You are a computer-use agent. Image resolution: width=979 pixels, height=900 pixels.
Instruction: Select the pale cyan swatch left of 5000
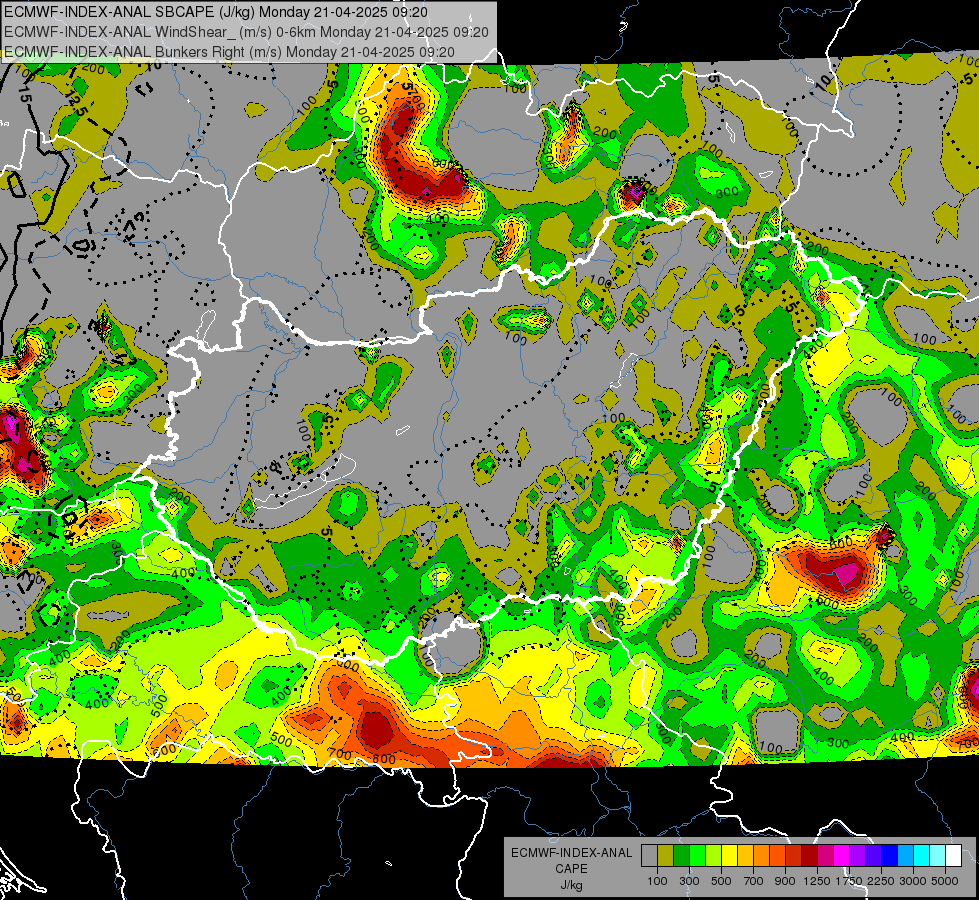(938, 856)
